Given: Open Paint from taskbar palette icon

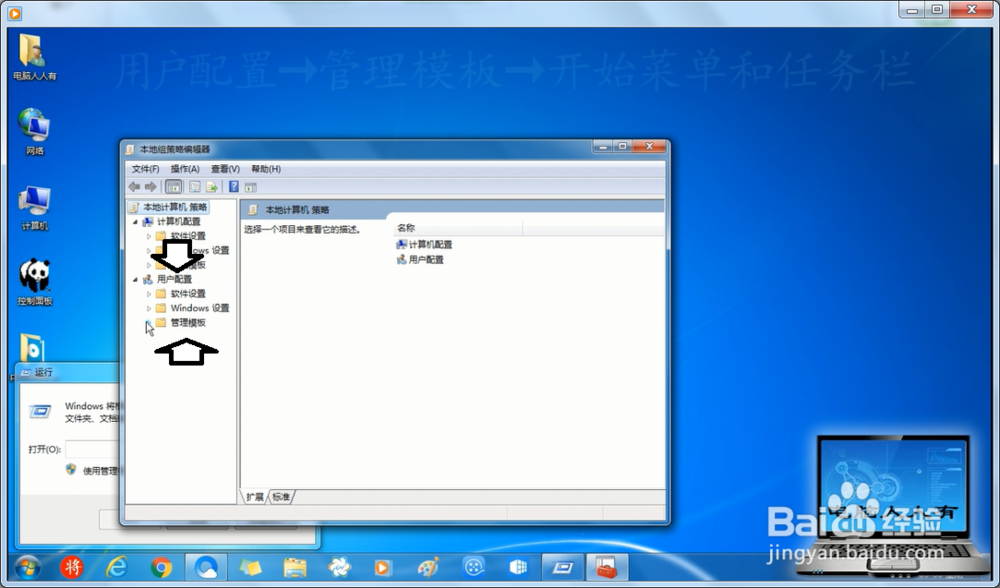Looking at the screenshot, I should [x=428, y=567].
